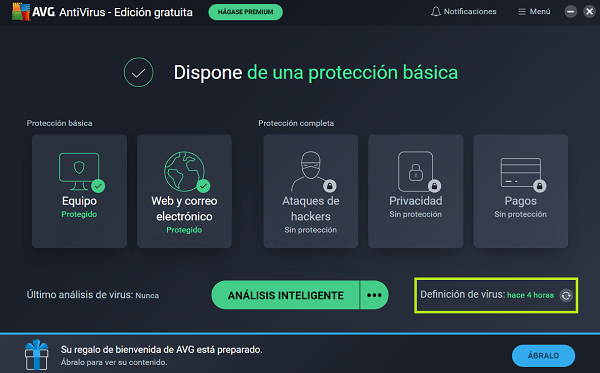
Task: Click 'Ábralo para ver su contenido.' text
Action: pos(114,362)
